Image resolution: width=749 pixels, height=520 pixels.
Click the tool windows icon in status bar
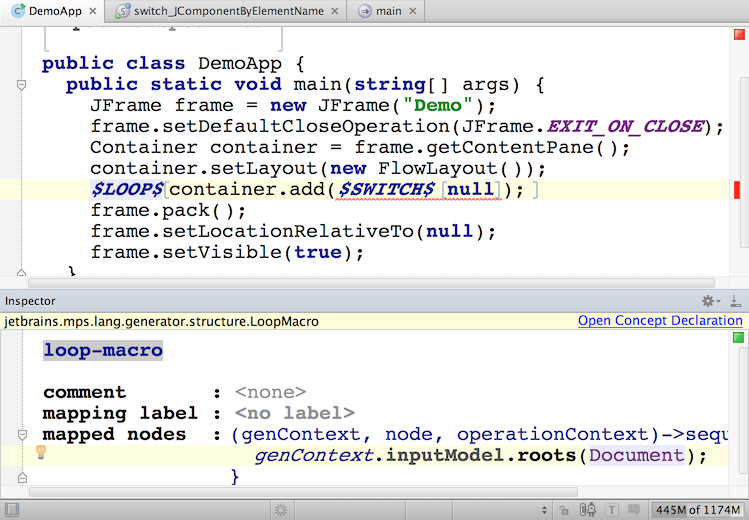click(11, 509)
